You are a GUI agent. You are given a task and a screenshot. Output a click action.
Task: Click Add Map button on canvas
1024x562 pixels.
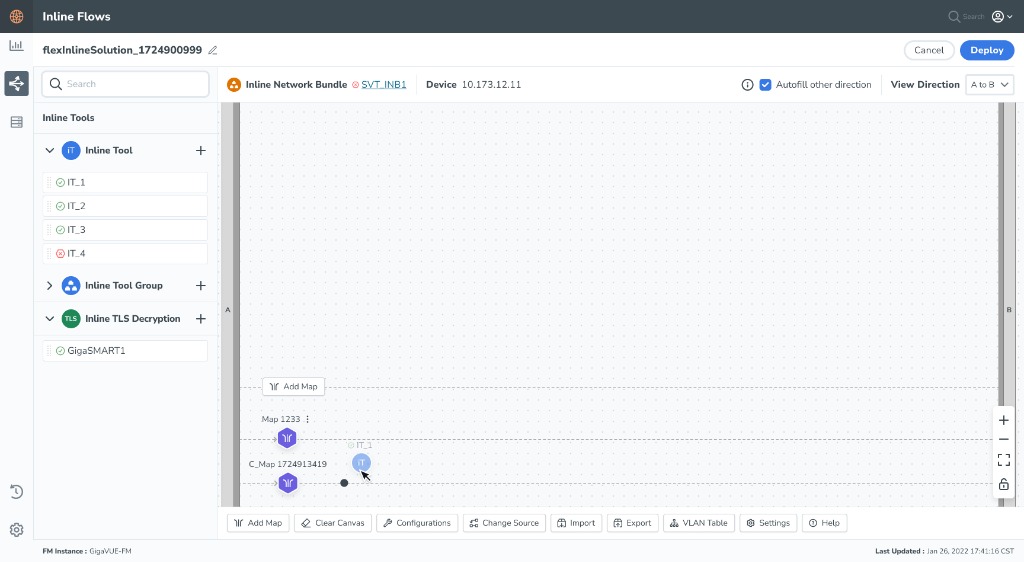(293, 386)
